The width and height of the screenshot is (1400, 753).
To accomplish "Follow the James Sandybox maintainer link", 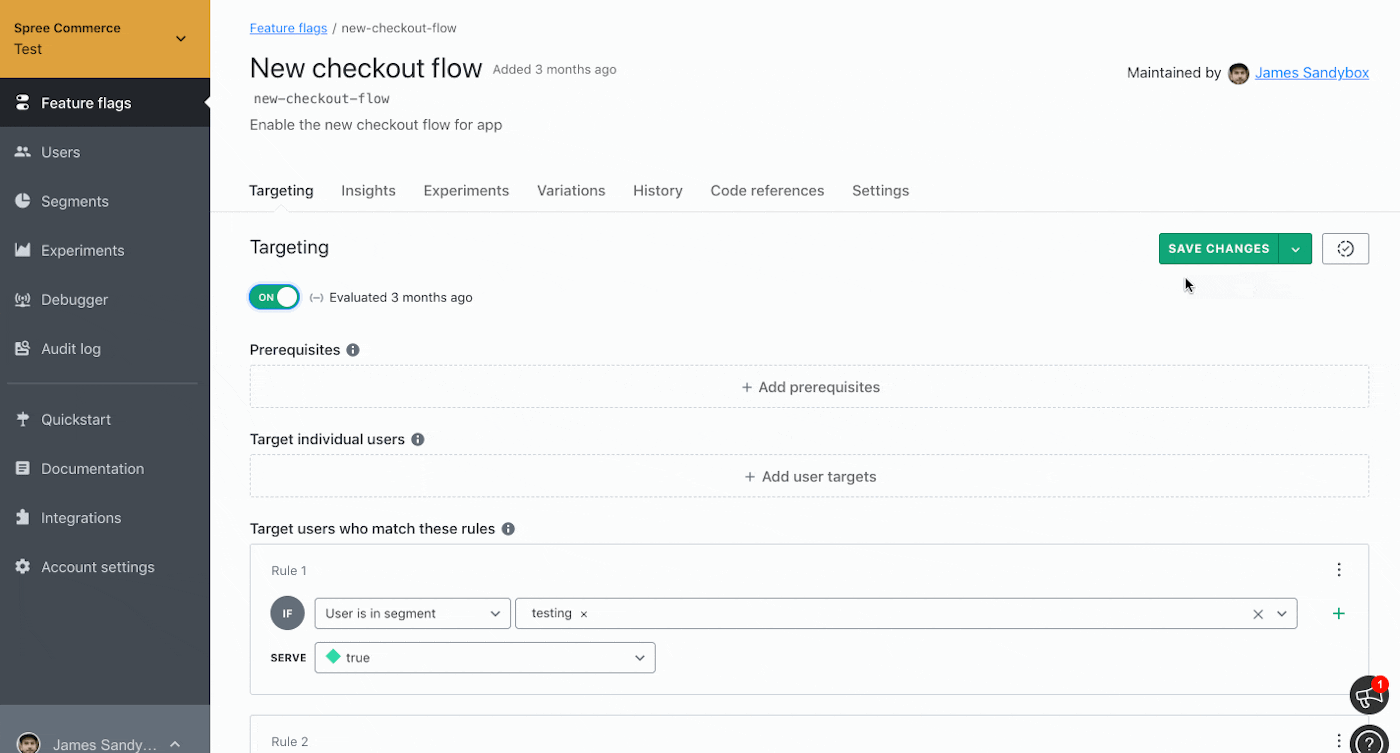I will tap(1311, 73).
